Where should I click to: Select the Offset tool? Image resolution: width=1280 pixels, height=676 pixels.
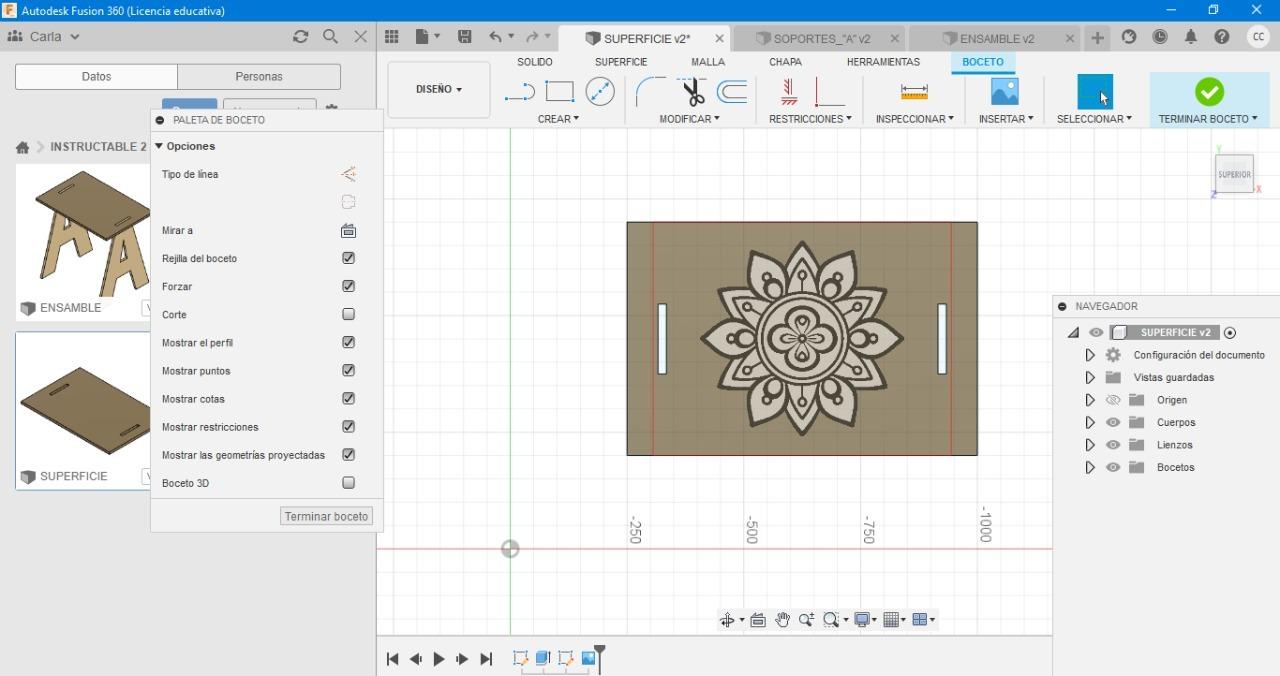(x=733, y=92)
